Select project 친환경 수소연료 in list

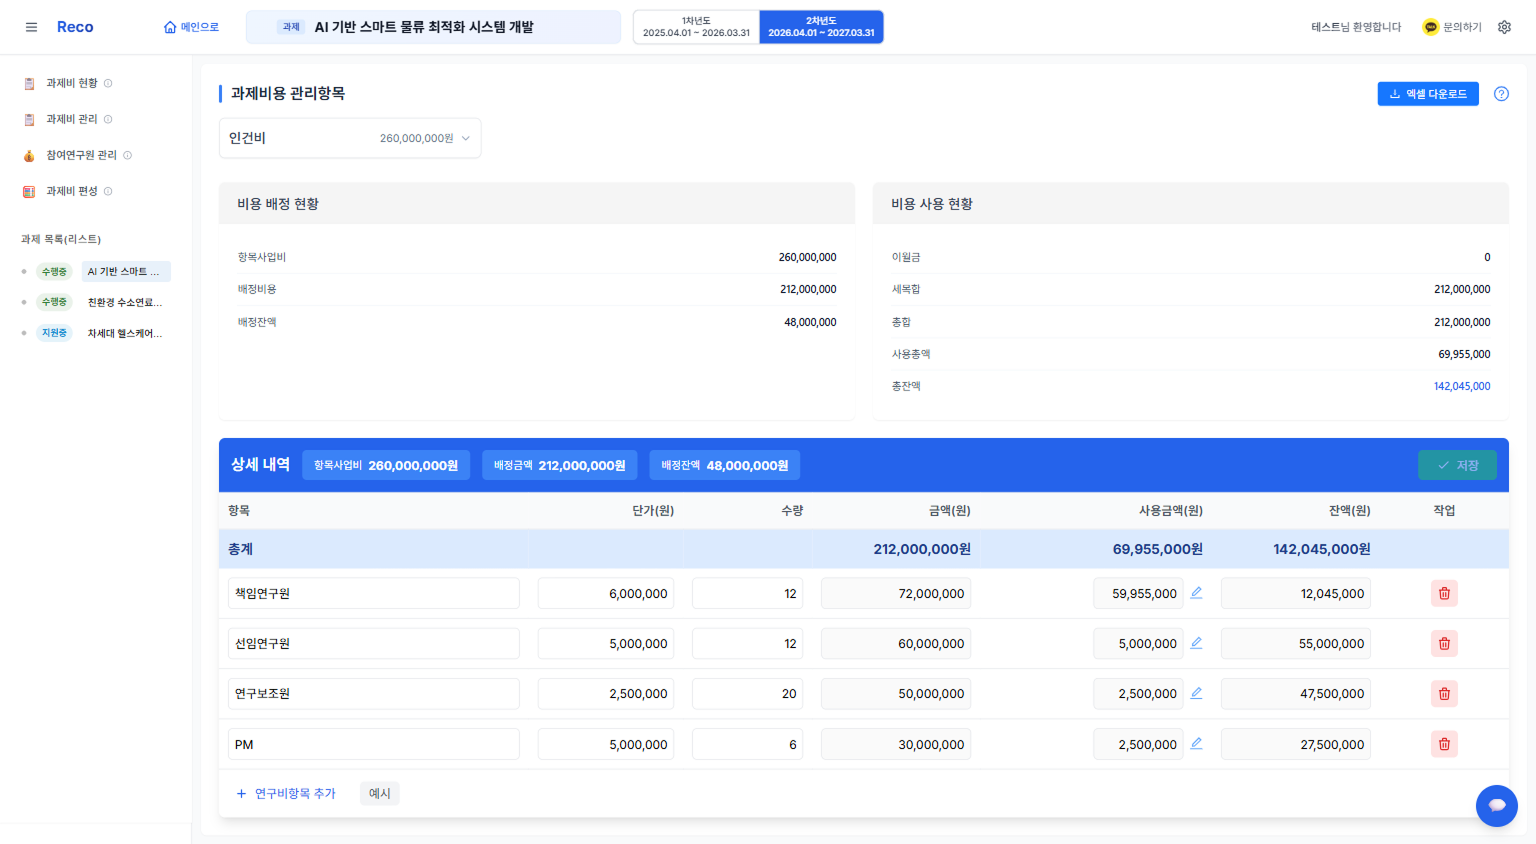pos(125,302)
